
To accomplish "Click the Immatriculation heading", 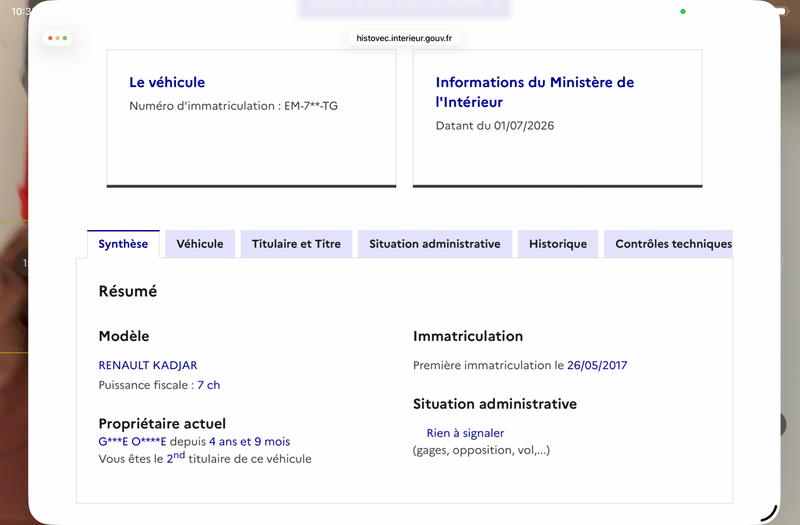I will pos(468,336).
